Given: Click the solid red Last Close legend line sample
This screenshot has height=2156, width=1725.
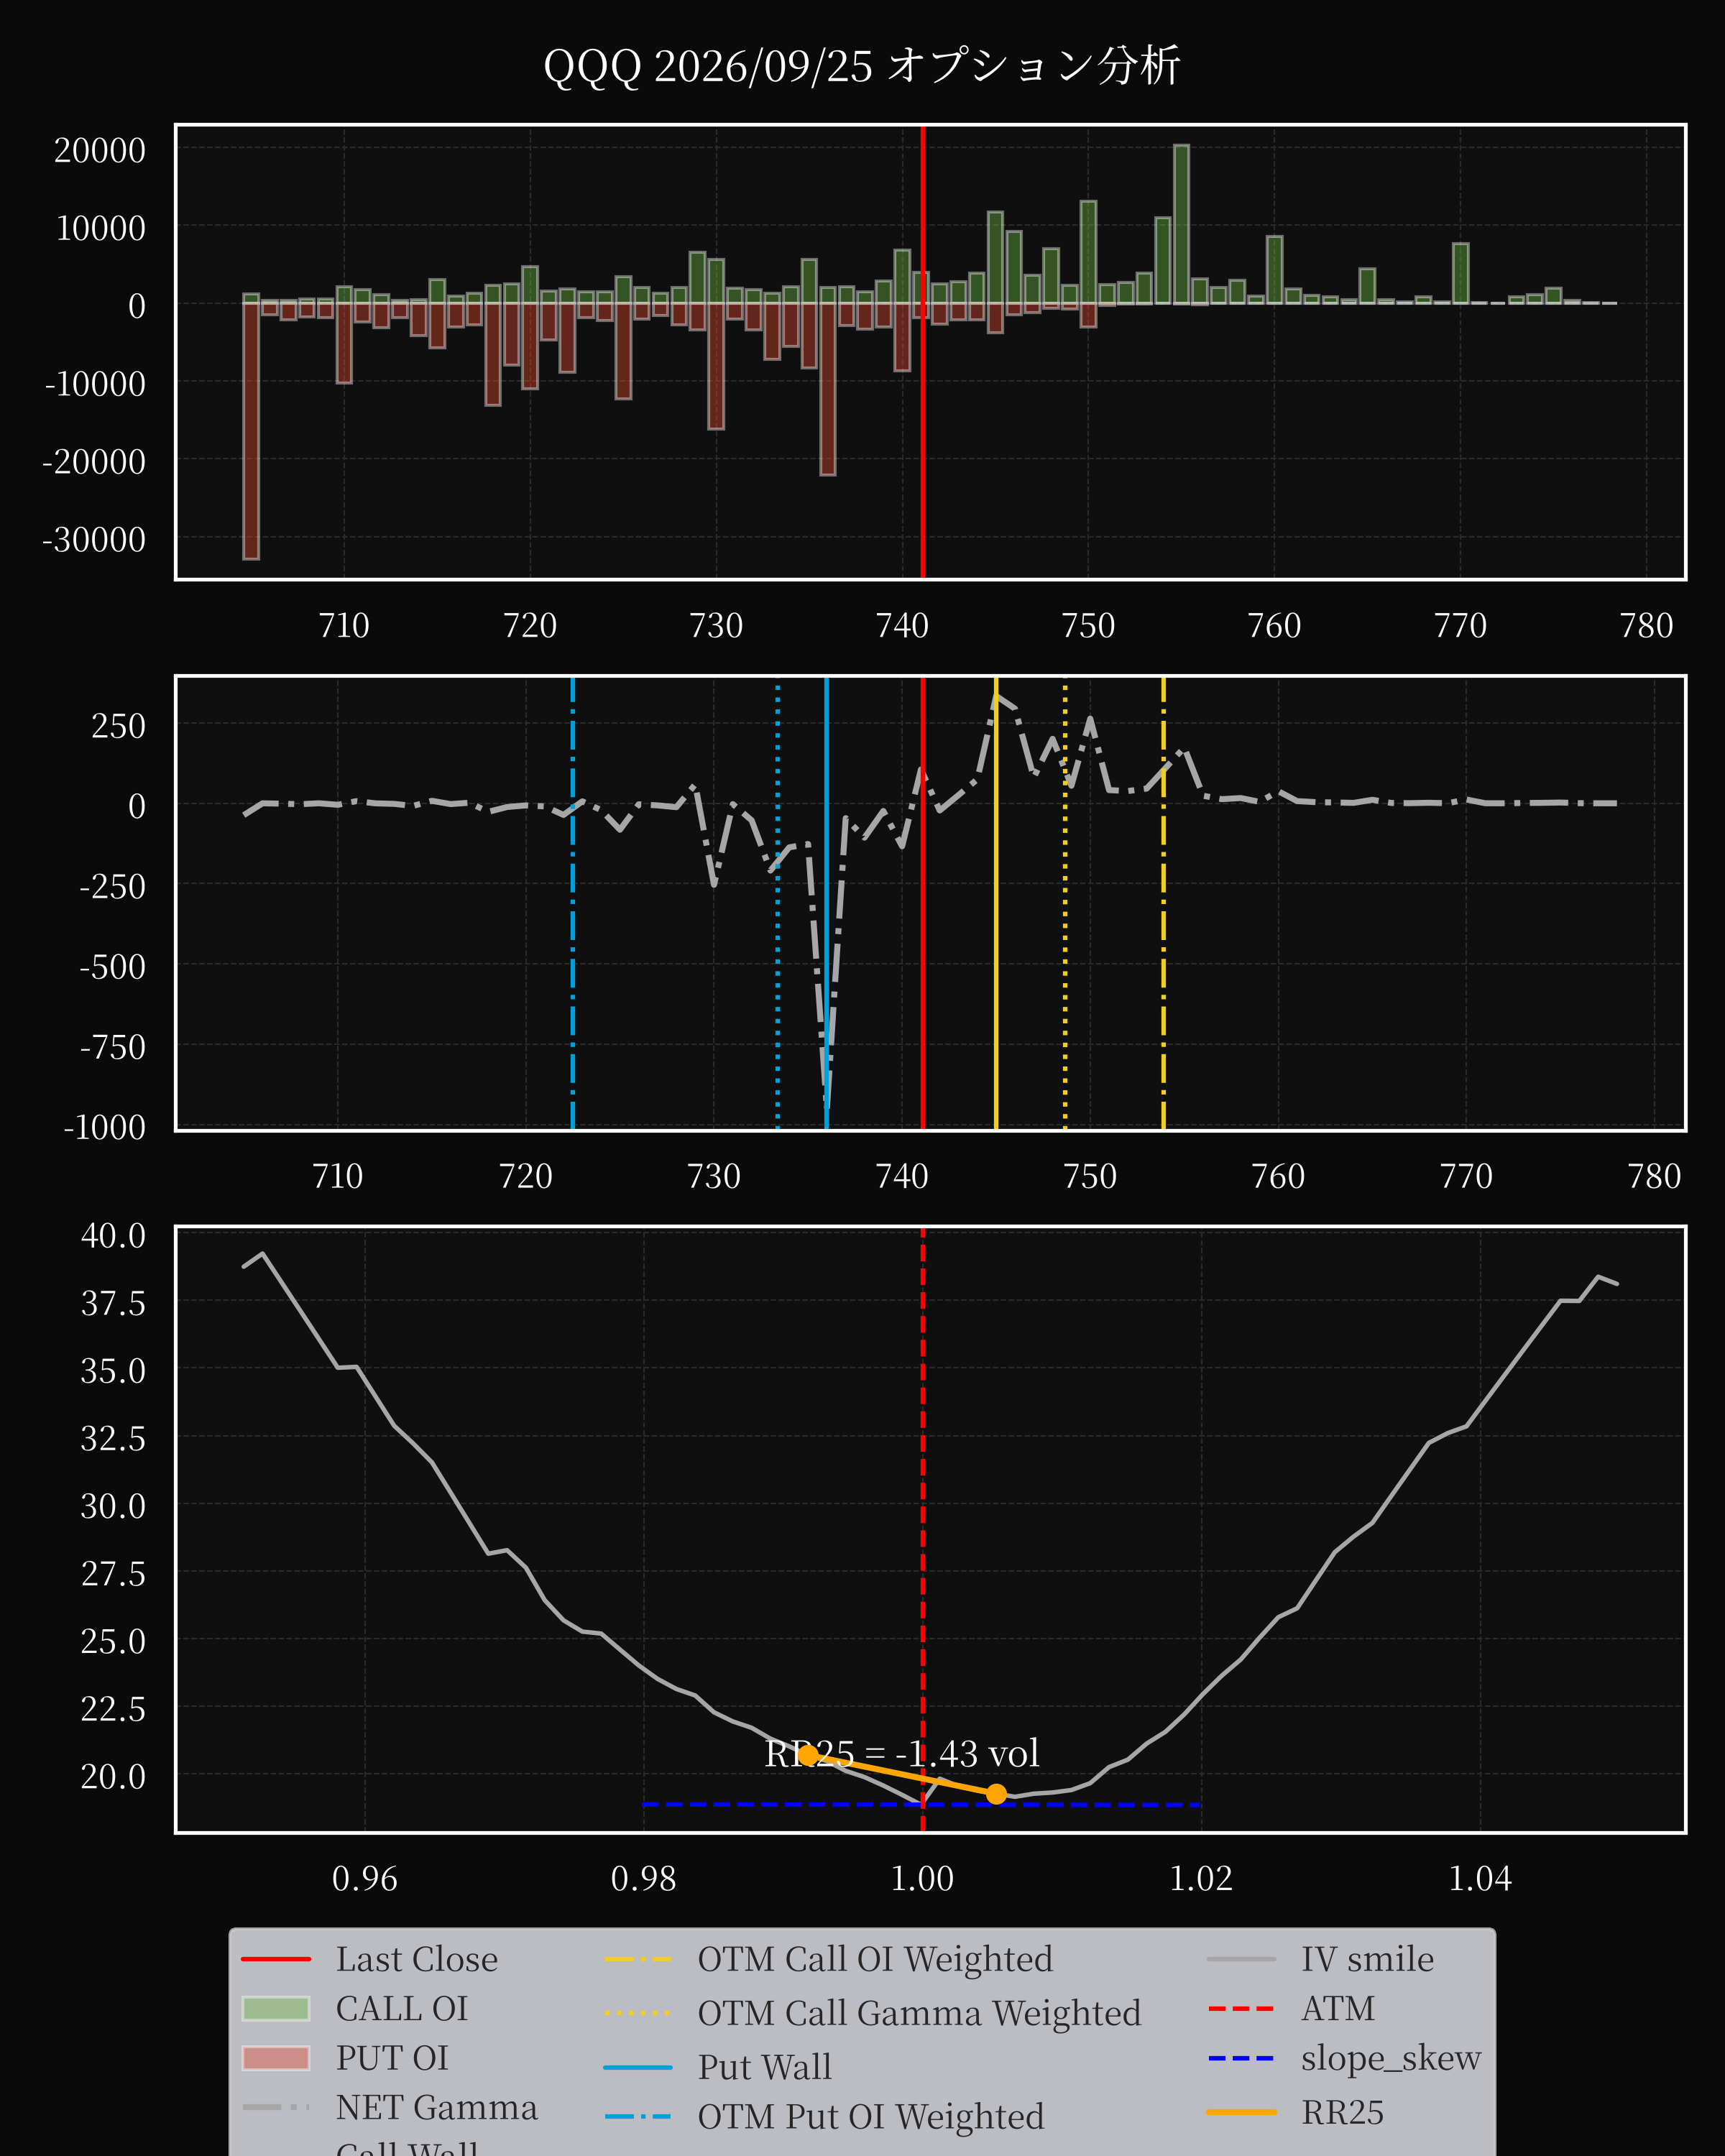Looking at the screenshot, I should pos(276,1959).
